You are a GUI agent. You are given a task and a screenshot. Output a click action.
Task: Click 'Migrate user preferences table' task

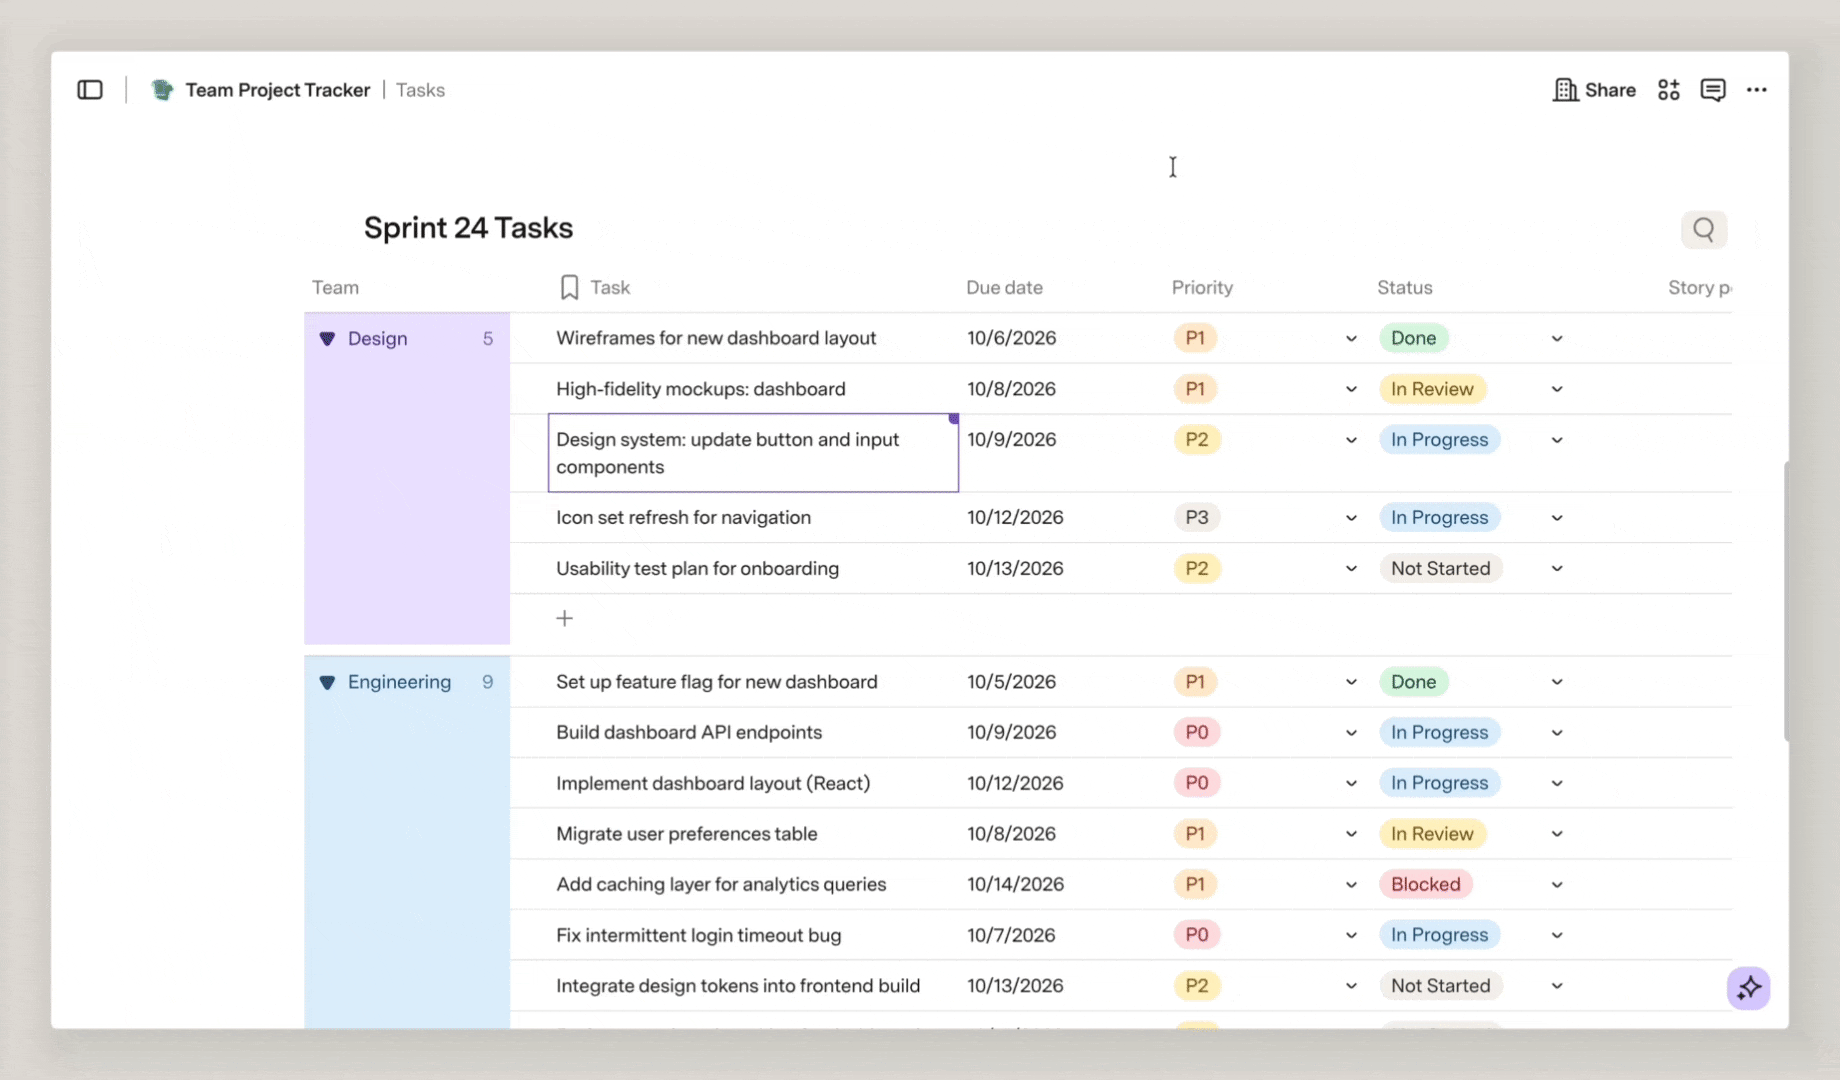[x=687, y=833]
